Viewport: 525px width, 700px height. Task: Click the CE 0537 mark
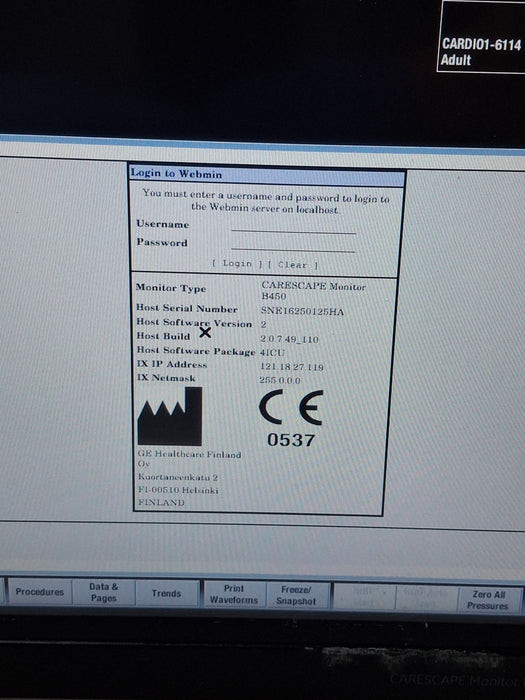tap(291, 418)
